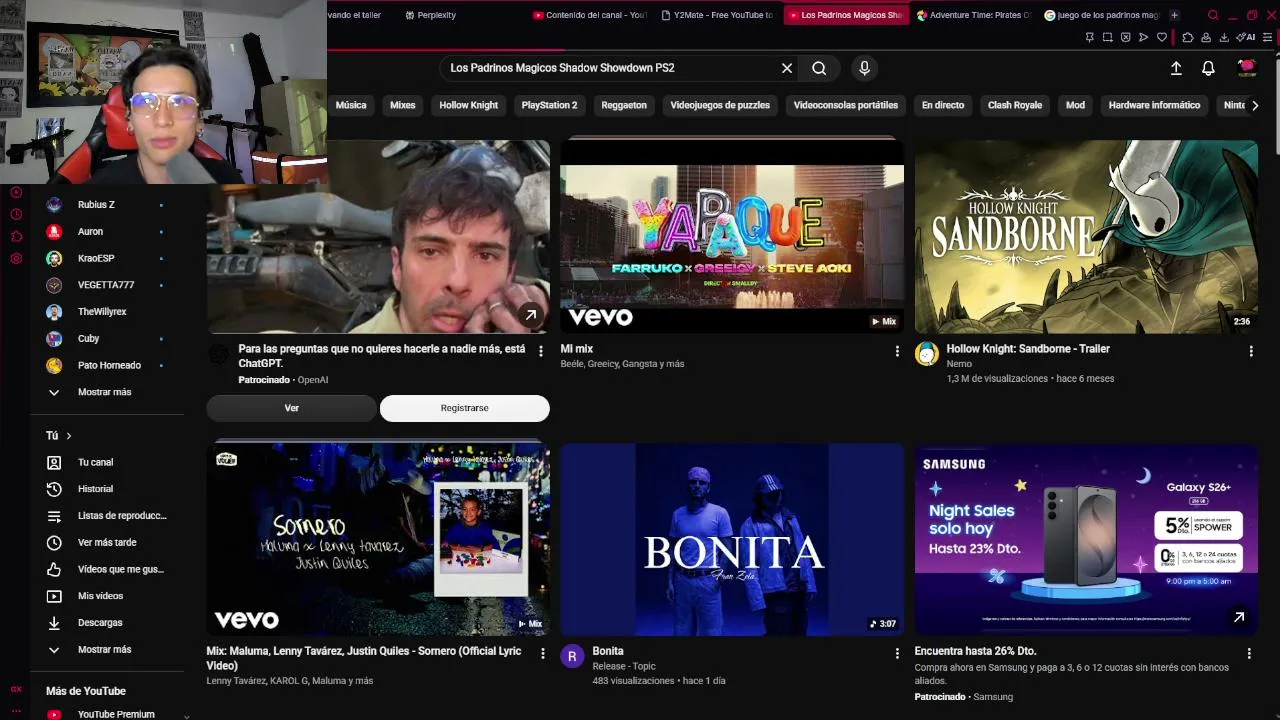Open TheWillyrex channel subscription
The height and width of the screenshot is (720, 1280).
pyautogui.click(x=106, y=312)
